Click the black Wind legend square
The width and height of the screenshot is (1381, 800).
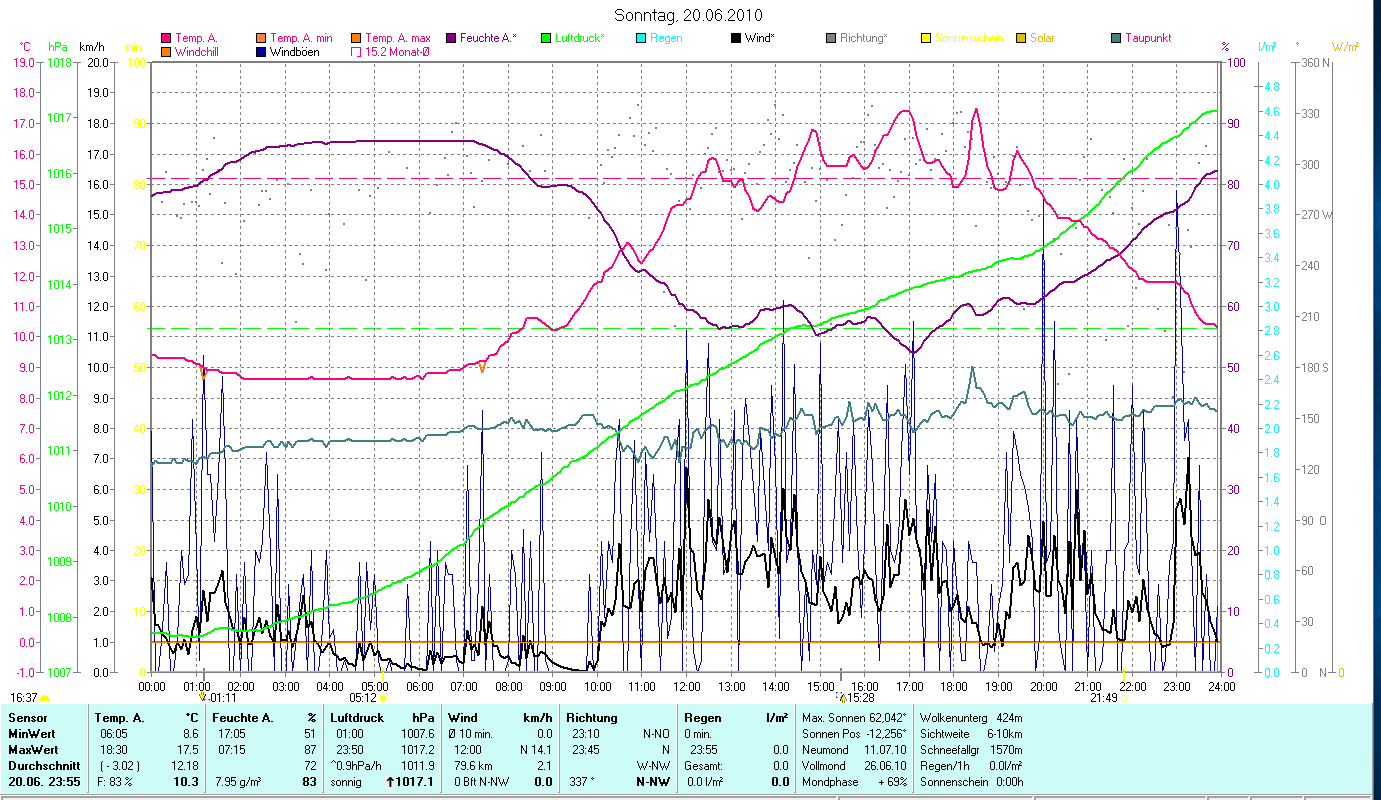[736, 38]
